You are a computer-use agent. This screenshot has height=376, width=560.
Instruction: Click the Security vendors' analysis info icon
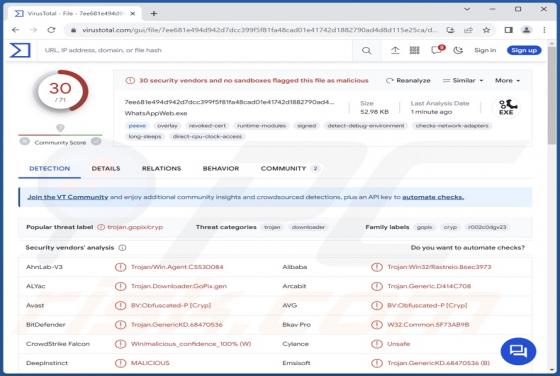122,247
